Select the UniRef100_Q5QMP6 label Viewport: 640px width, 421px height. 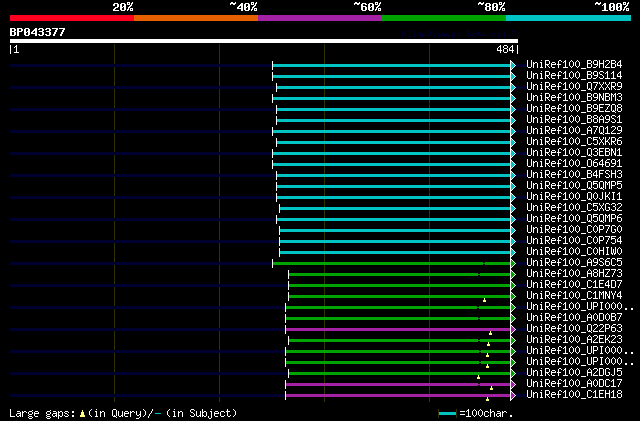(x=574, y=219)
